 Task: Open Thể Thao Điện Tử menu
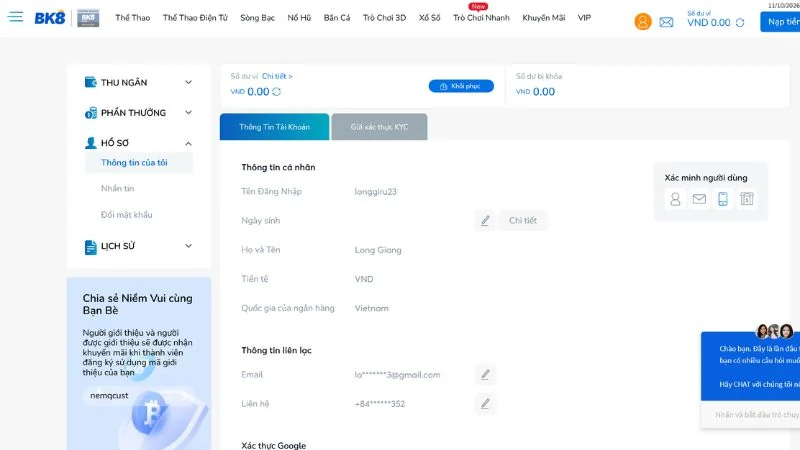[x=195, y=18]
